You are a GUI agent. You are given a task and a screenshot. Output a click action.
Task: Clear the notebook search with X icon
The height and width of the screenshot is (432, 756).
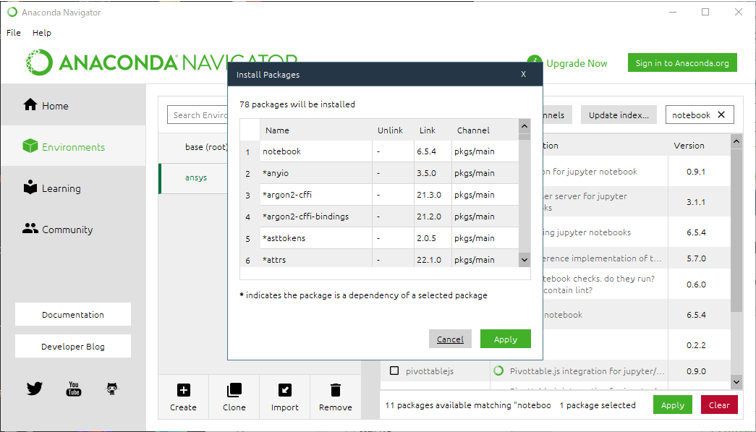pyautogui.click(x=721, y=115)
